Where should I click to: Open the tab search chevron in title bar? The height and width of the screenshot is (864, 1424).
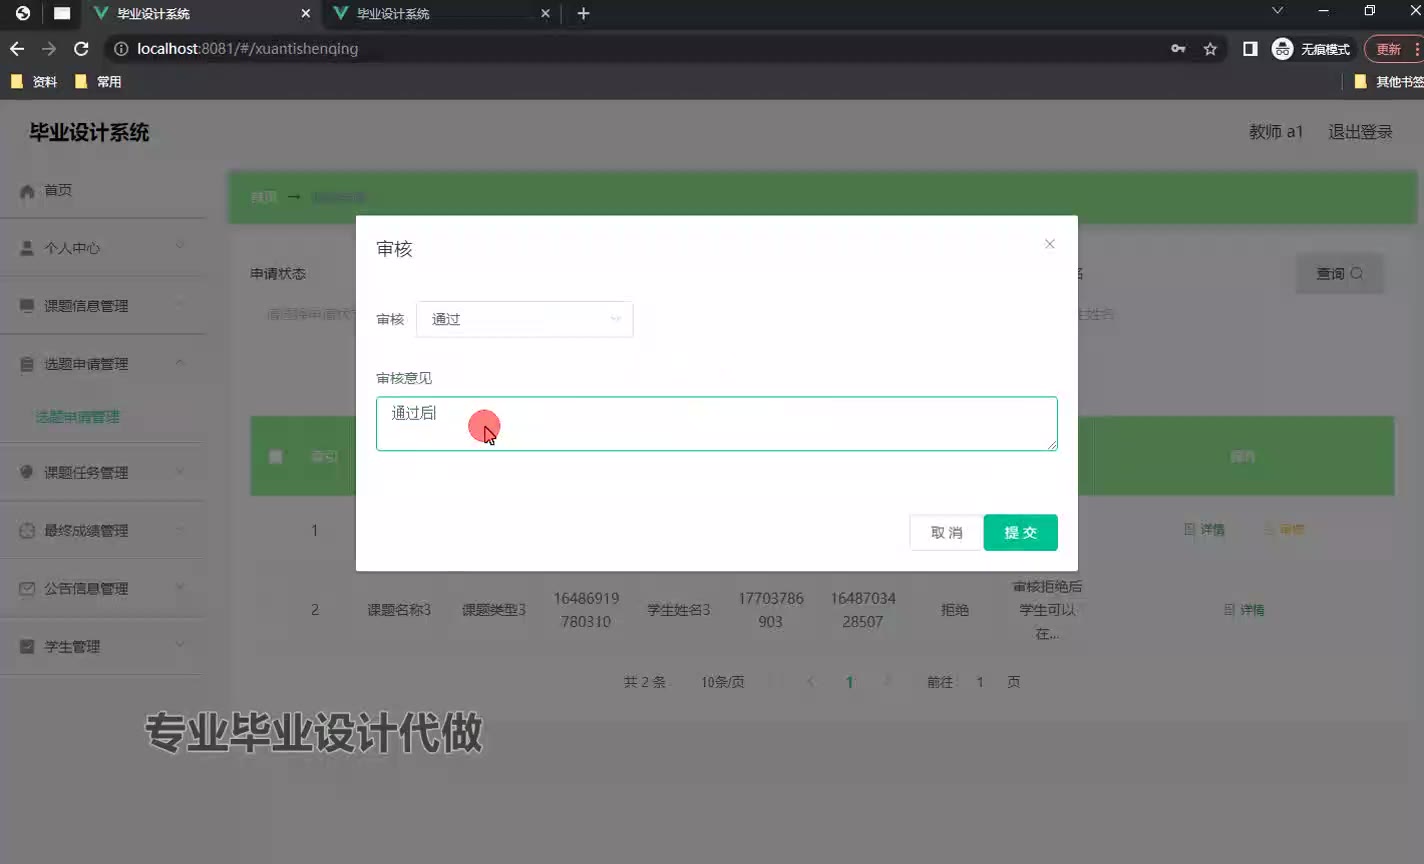click(1277, 11)
